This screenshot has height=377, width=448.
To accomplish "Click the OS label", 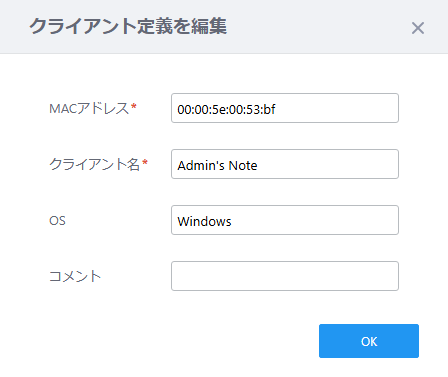I will coord(57,221).
